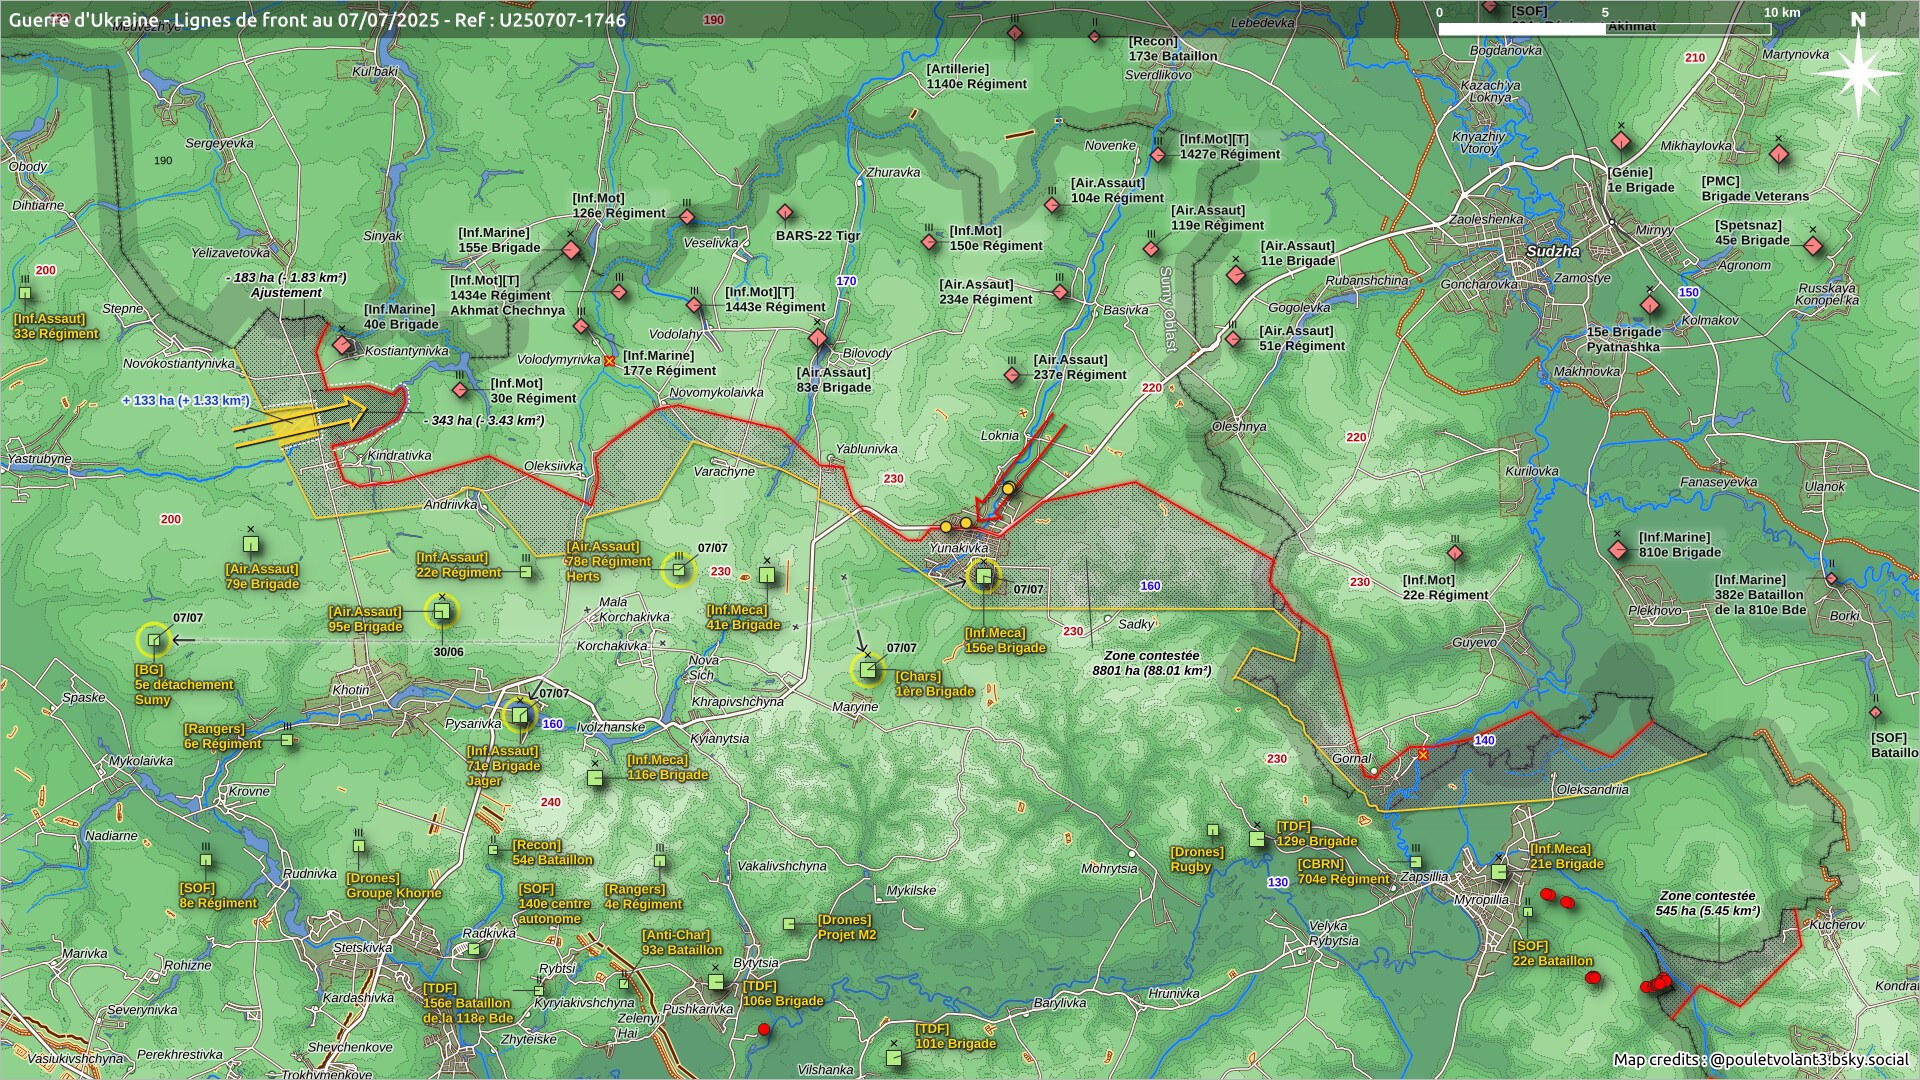Open the Map credits pouletvolant3.bsky.social text

coord(1761,1060)
